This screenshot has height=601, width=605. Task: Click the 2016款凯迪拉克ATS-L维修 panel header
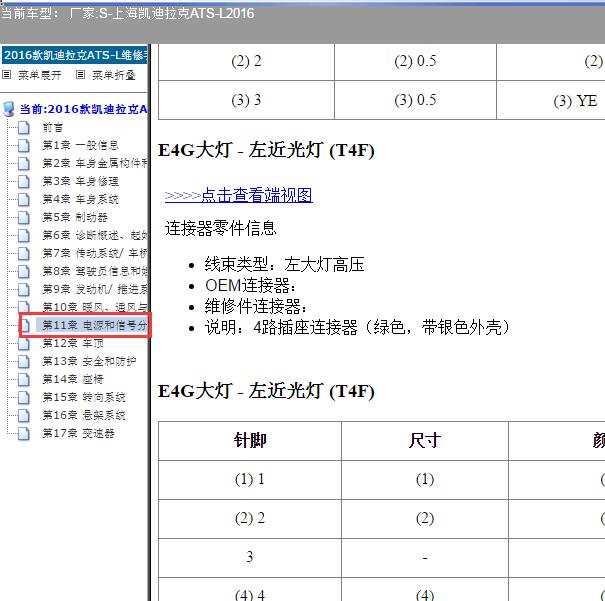pyautogui.click(x=75, y=55)
